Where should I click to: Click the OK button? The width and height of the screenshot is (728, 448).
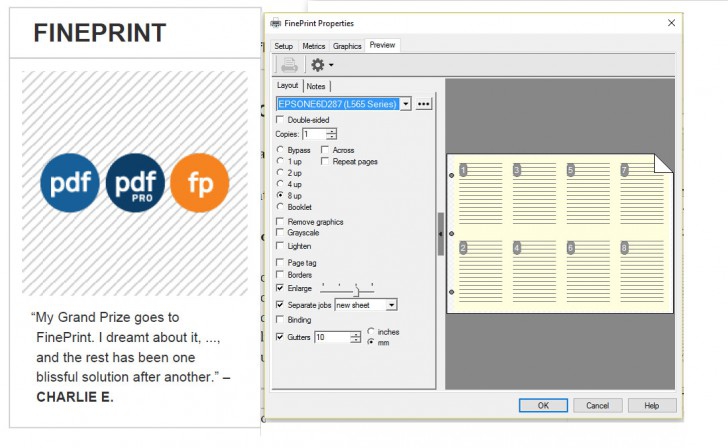point(543,405)
